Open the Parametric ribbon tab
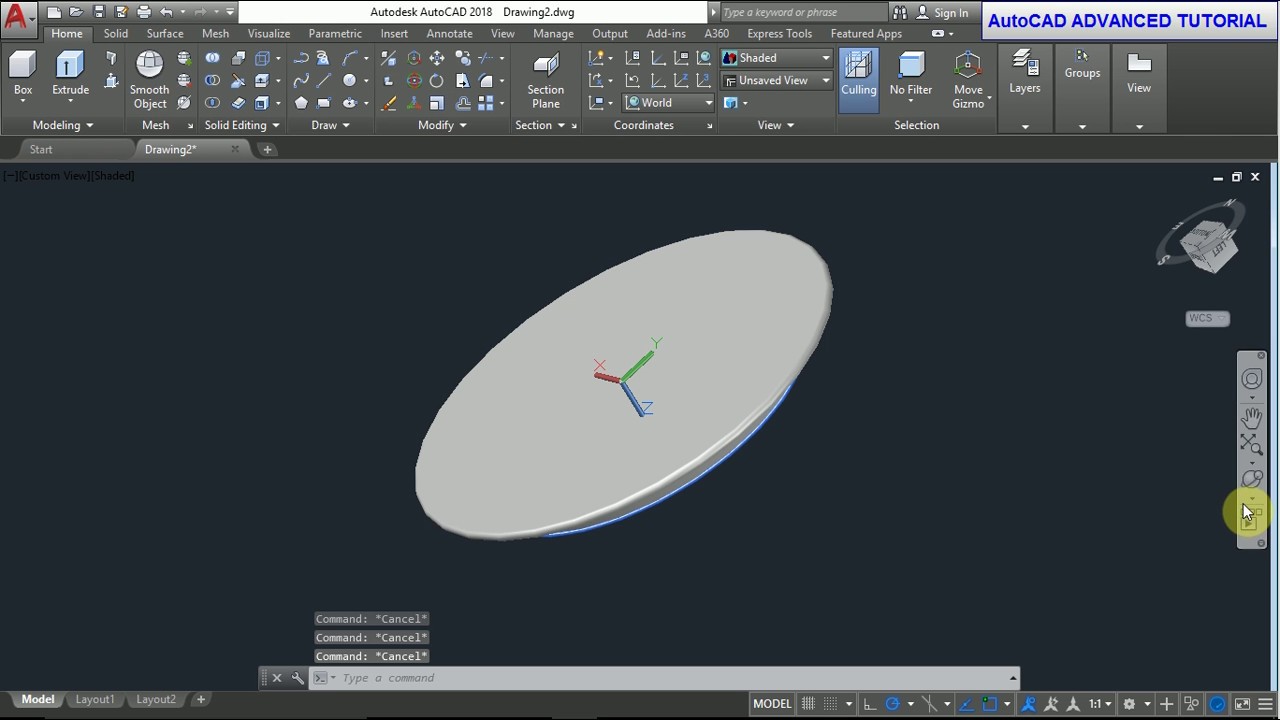 click(335, 34)
